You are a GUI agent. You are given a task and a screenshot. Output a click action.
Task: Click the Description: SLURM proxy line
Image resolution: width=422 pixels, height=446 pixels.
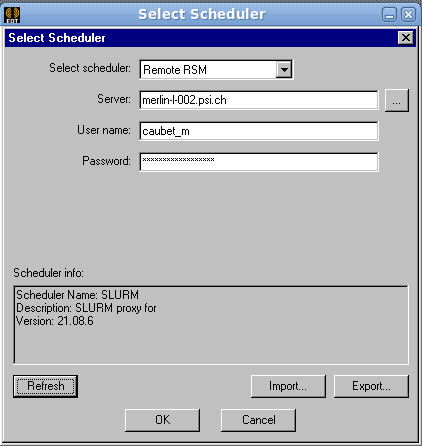(x=86, y=308)
